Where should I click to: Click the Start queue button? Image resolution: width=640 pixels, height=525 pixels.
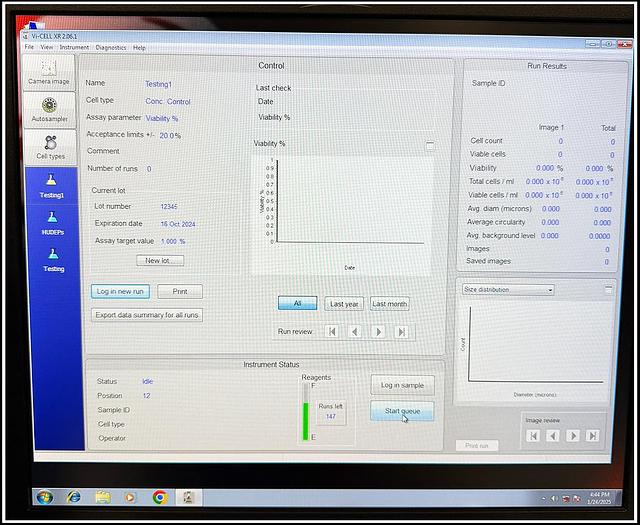tap(402, 411)
